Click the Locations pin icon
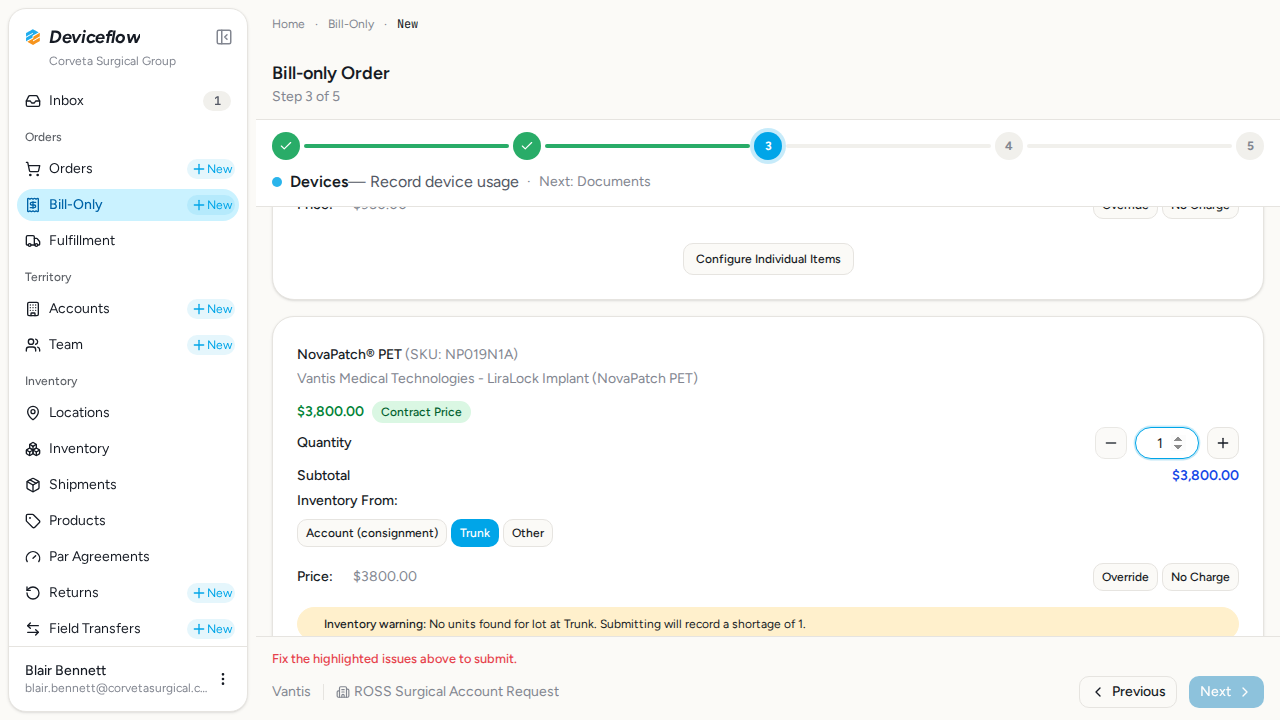This screenshot has height=720, width=1280. coord(33,413)
